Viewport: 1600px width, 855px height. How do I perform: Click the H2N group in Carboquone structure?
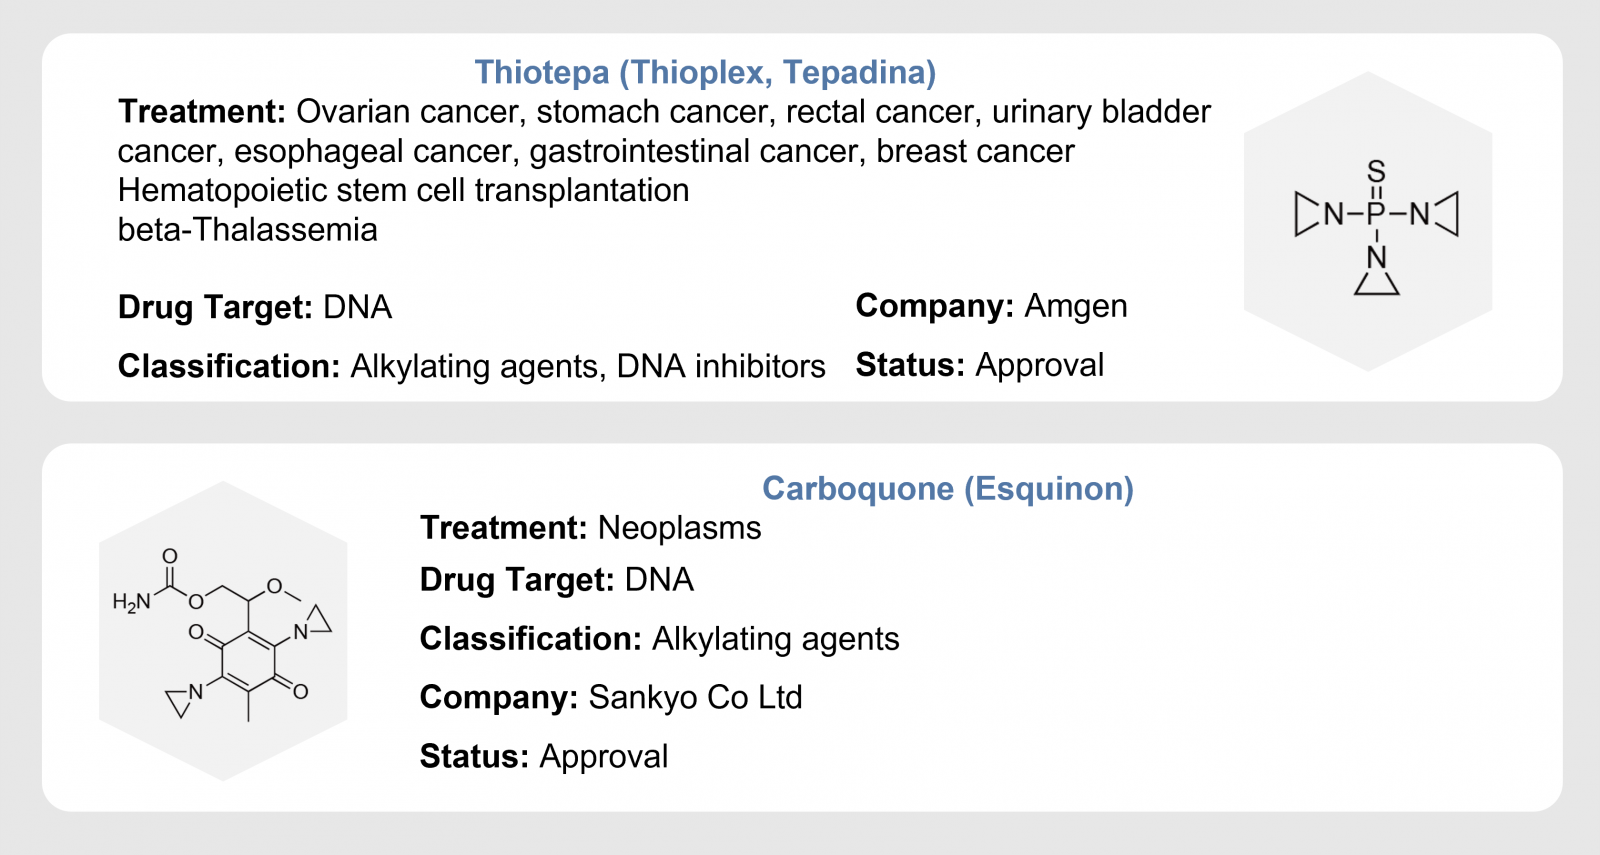tap(131, 601)
